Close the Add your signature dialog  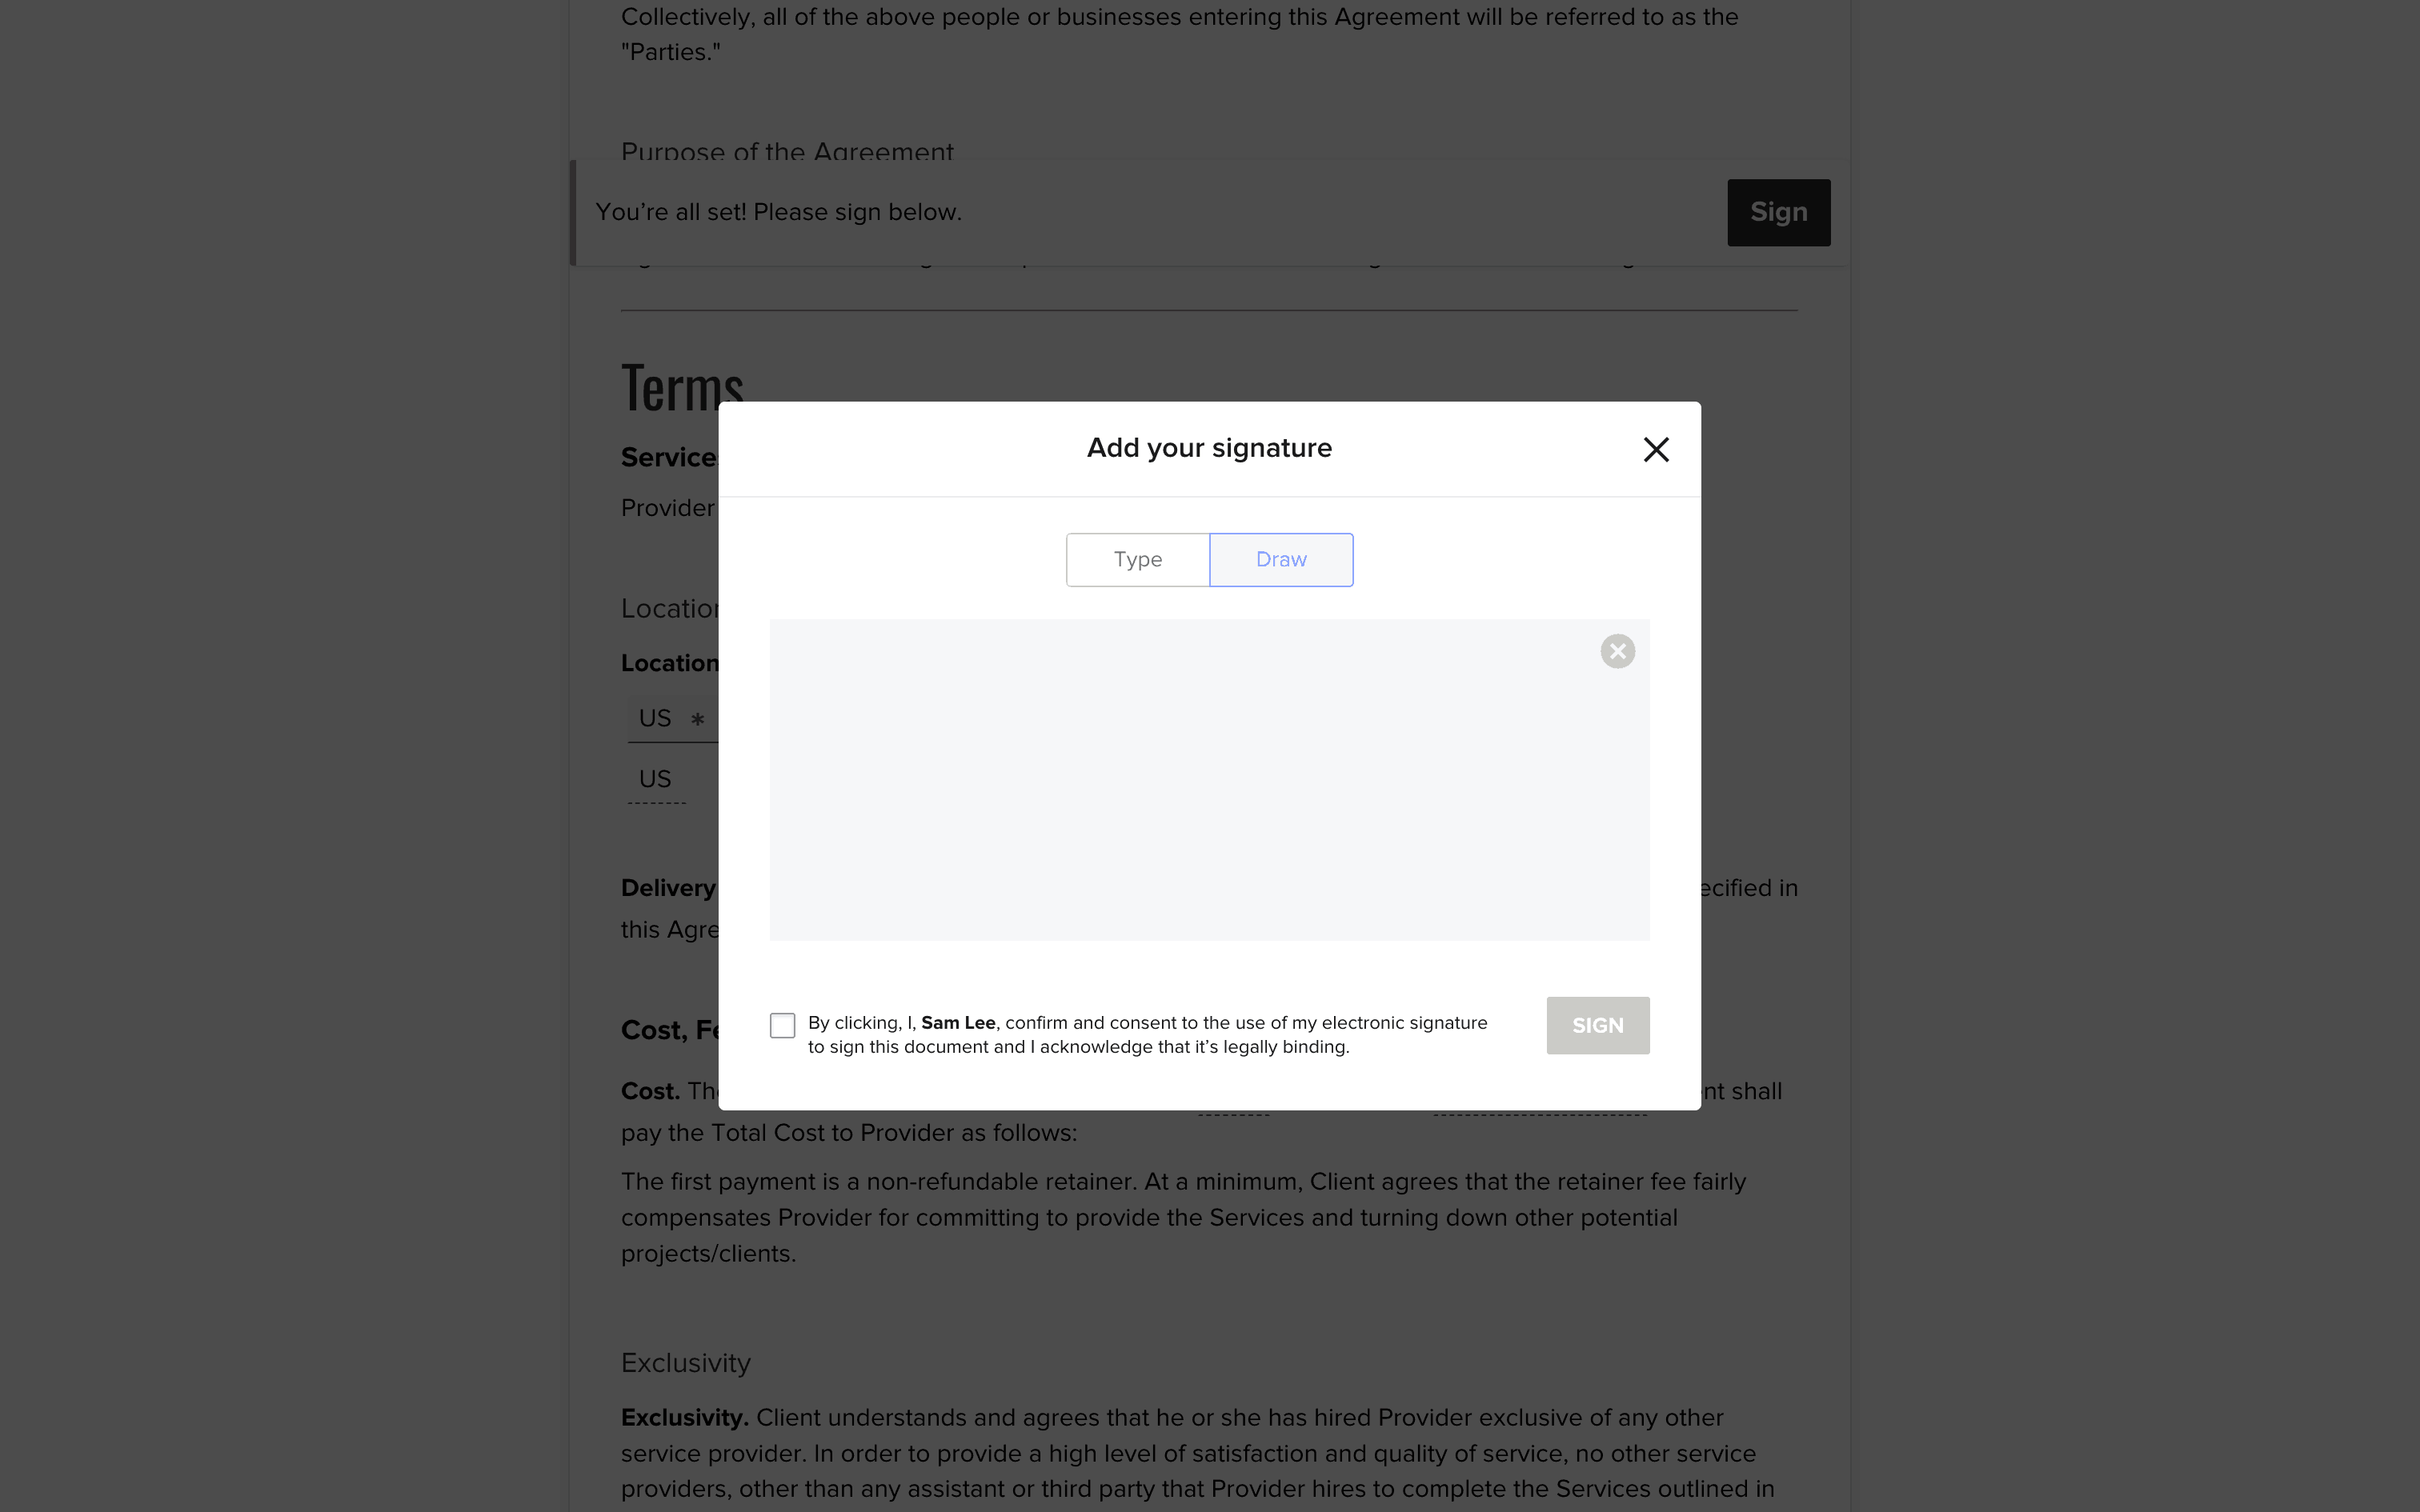pyautogui.click(x=1656, y=450)
